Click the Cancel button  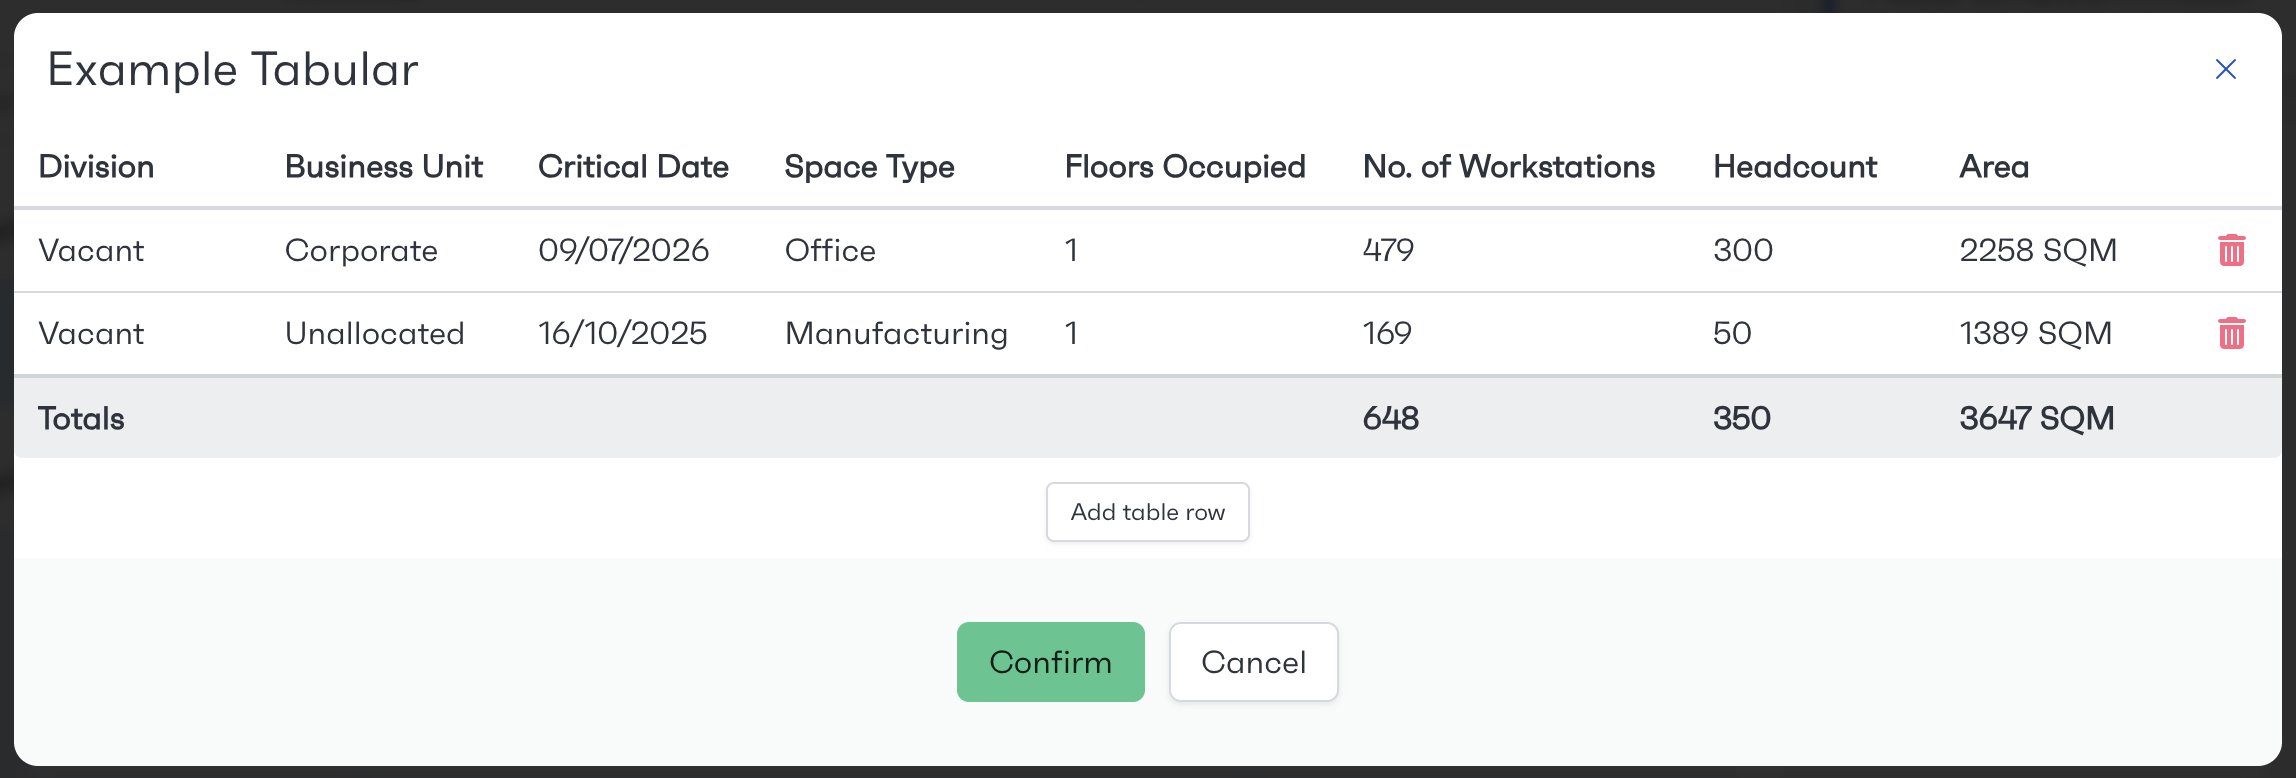[1253, 662]
